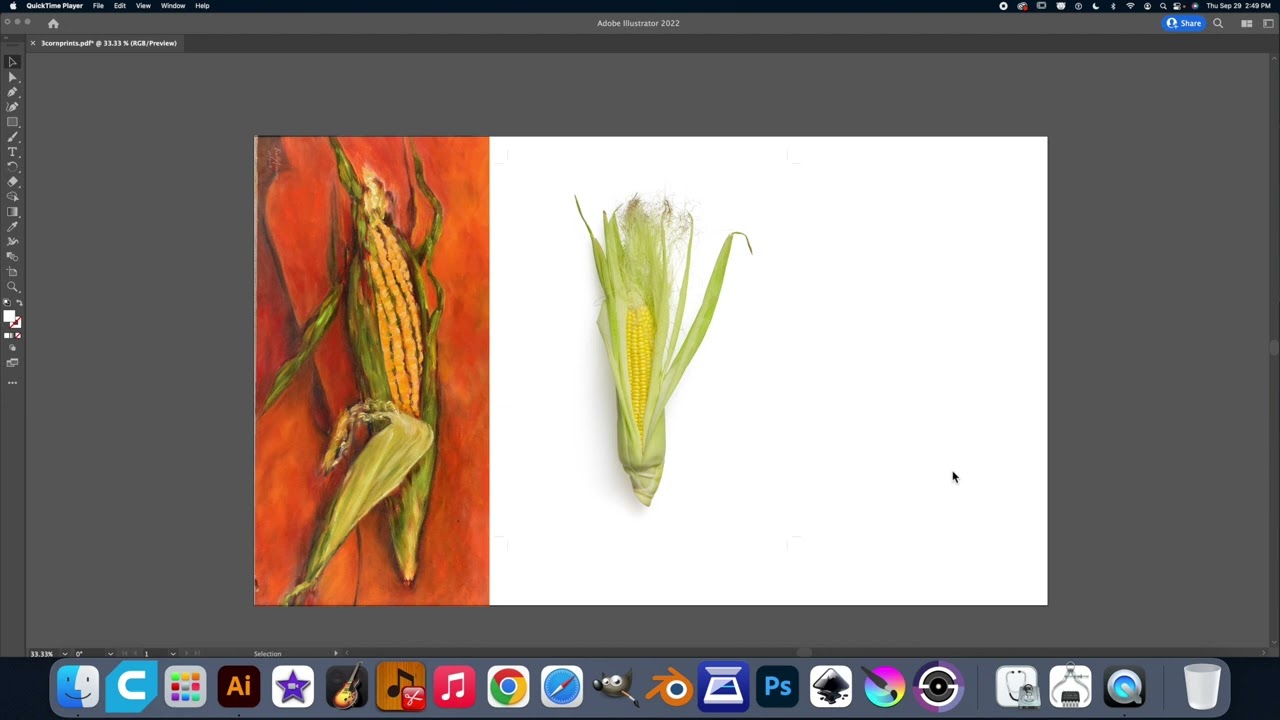
Task: Select the Curvature tool
Action: [13, 107]
